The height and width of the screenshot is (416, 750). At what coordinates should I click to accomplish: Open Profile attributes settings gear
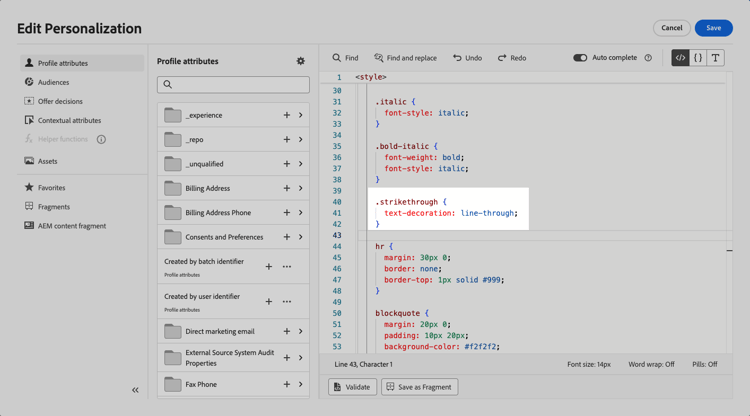300,61
